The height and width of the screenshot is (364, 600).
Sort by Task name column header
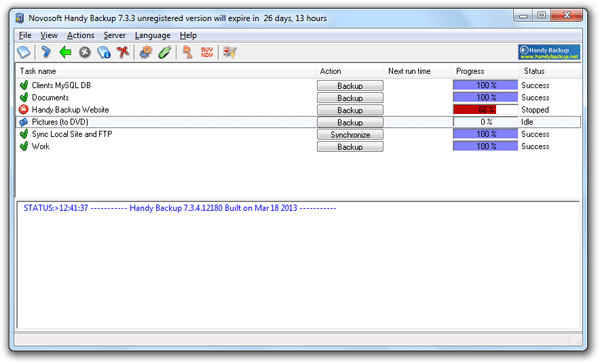pos(166,71)
